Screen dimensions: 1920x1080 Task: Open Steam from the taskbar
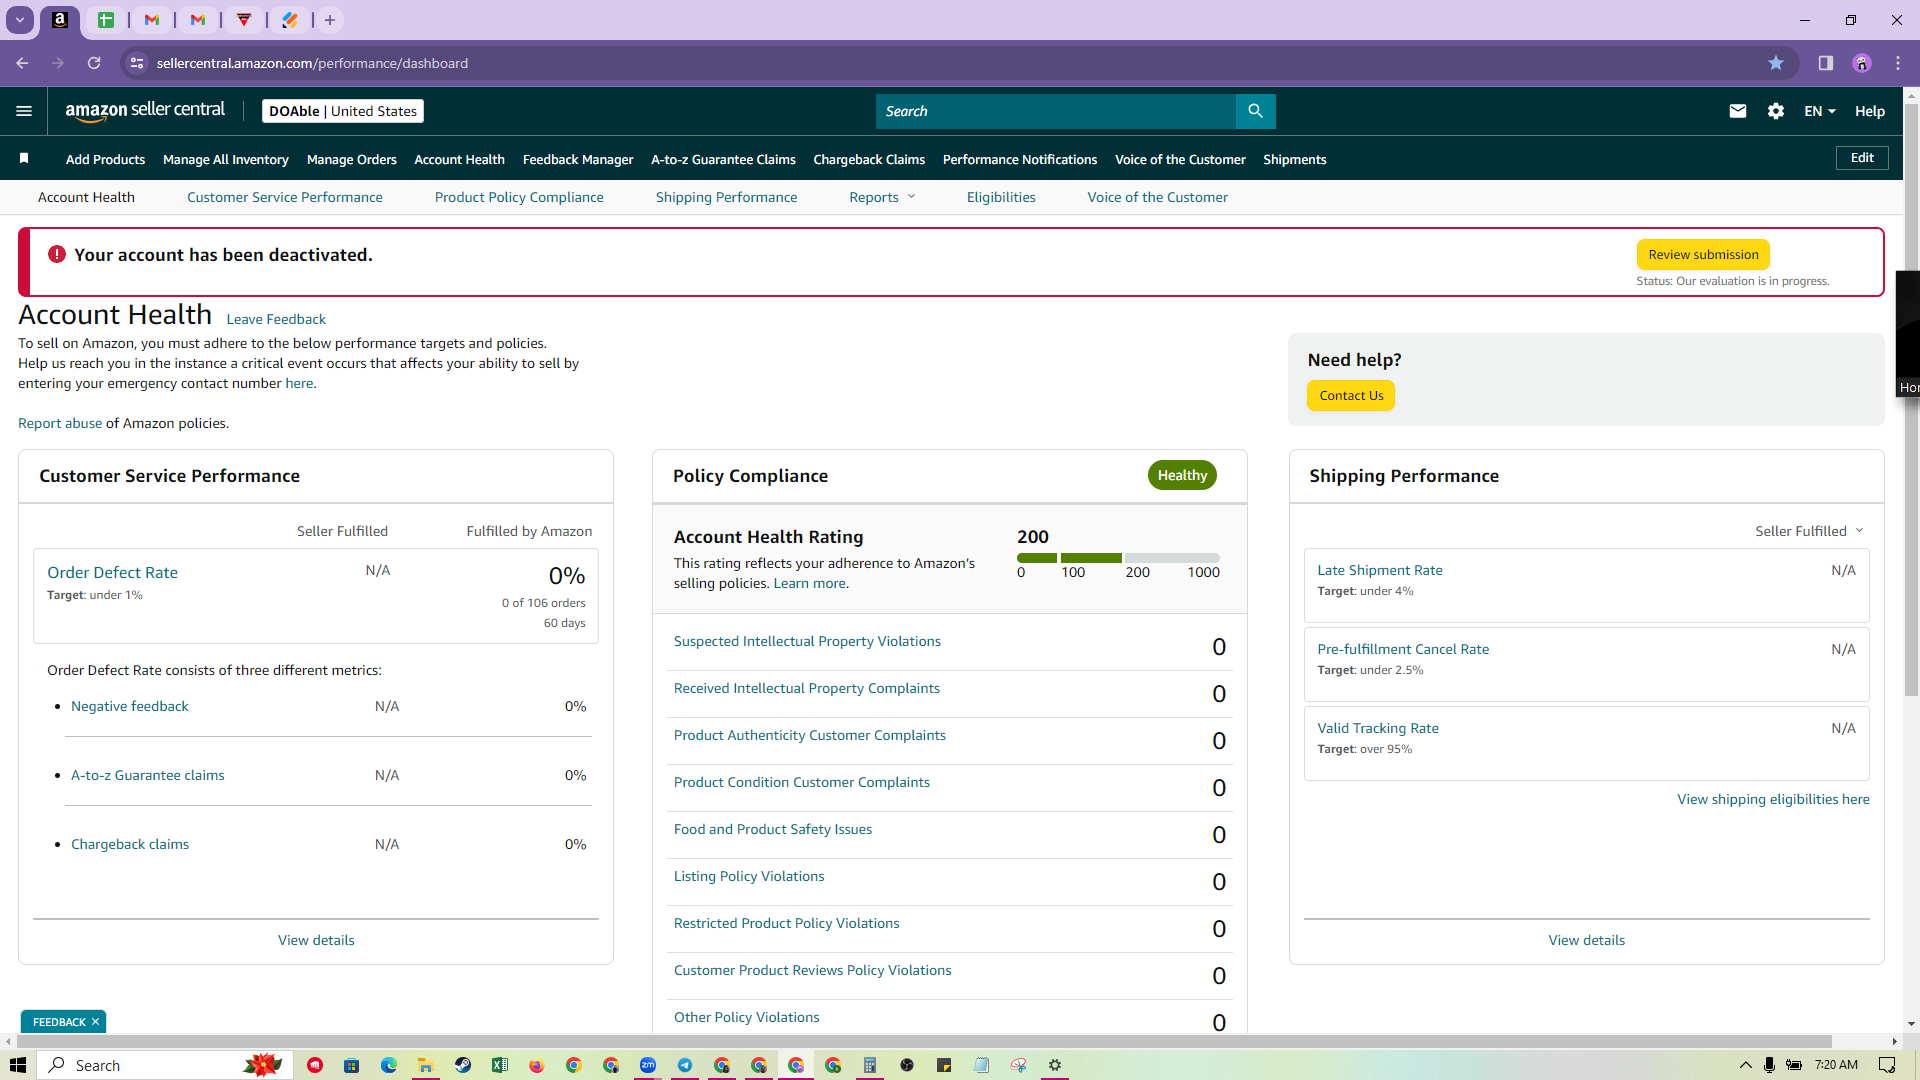pos(463,1065)
